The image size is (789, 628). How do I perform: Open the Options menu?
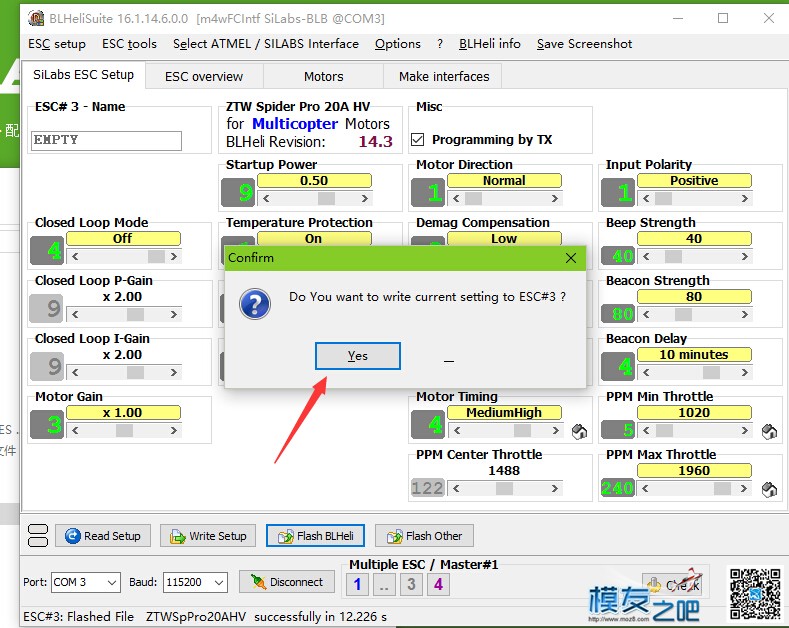coord(398,44)
